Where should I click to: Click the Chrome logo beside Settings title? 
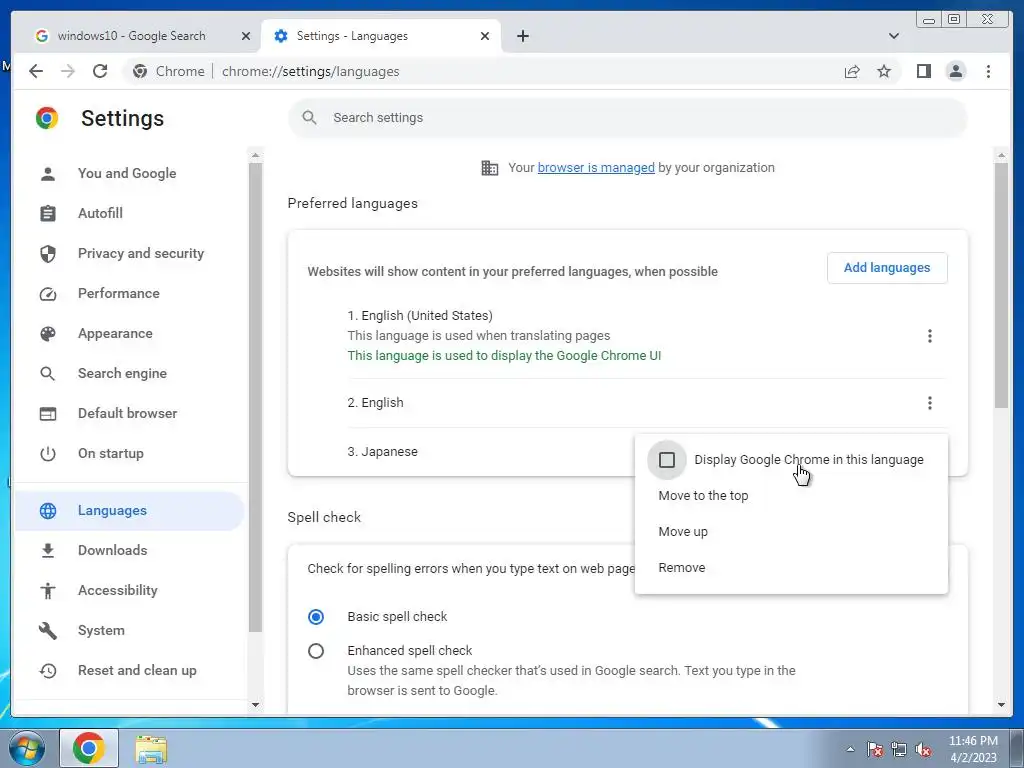(47, 118)
